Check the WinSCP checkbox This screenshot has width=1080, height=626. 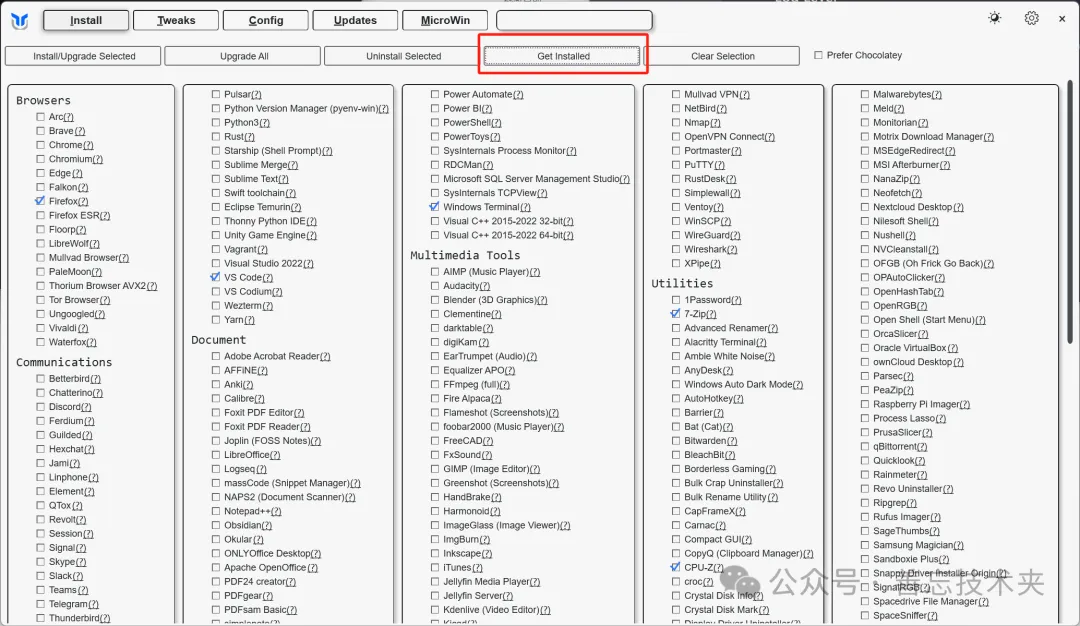(676, 221)
